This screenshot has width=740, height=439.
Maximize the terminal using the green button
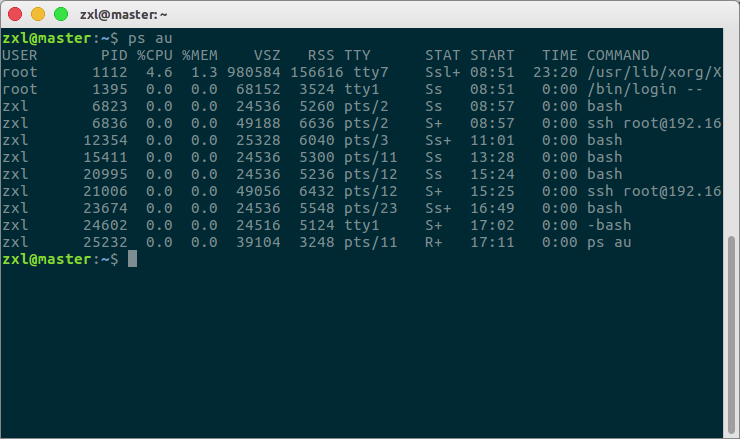61,14
